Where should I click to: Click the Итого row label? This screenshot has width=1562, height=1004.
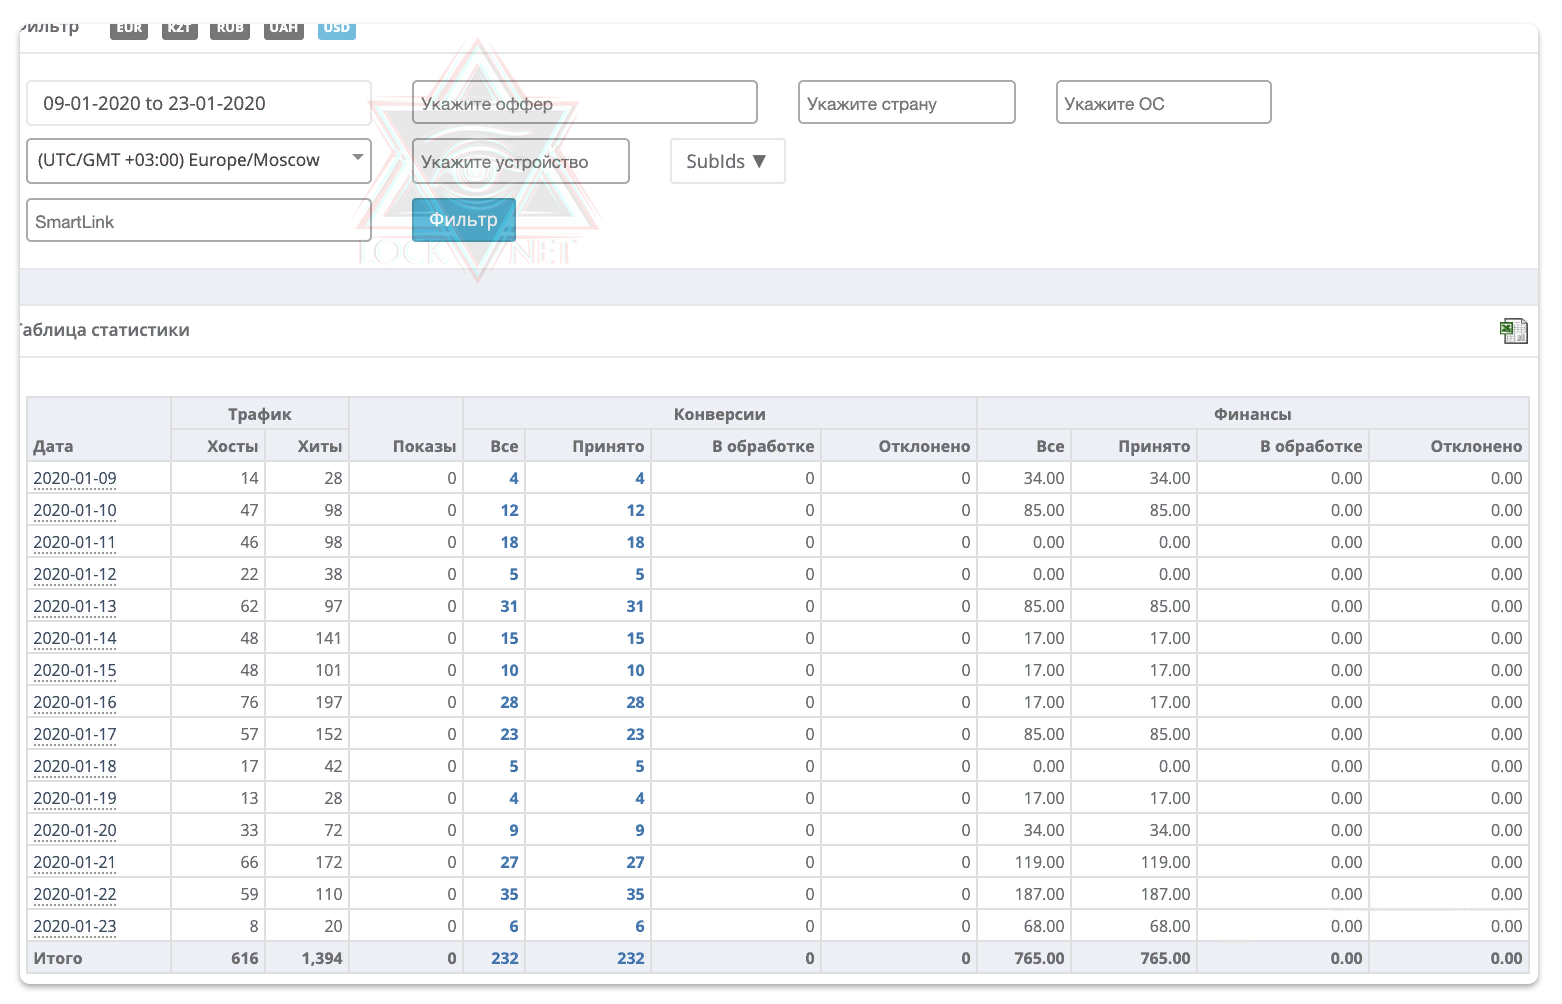coord(58,958)
